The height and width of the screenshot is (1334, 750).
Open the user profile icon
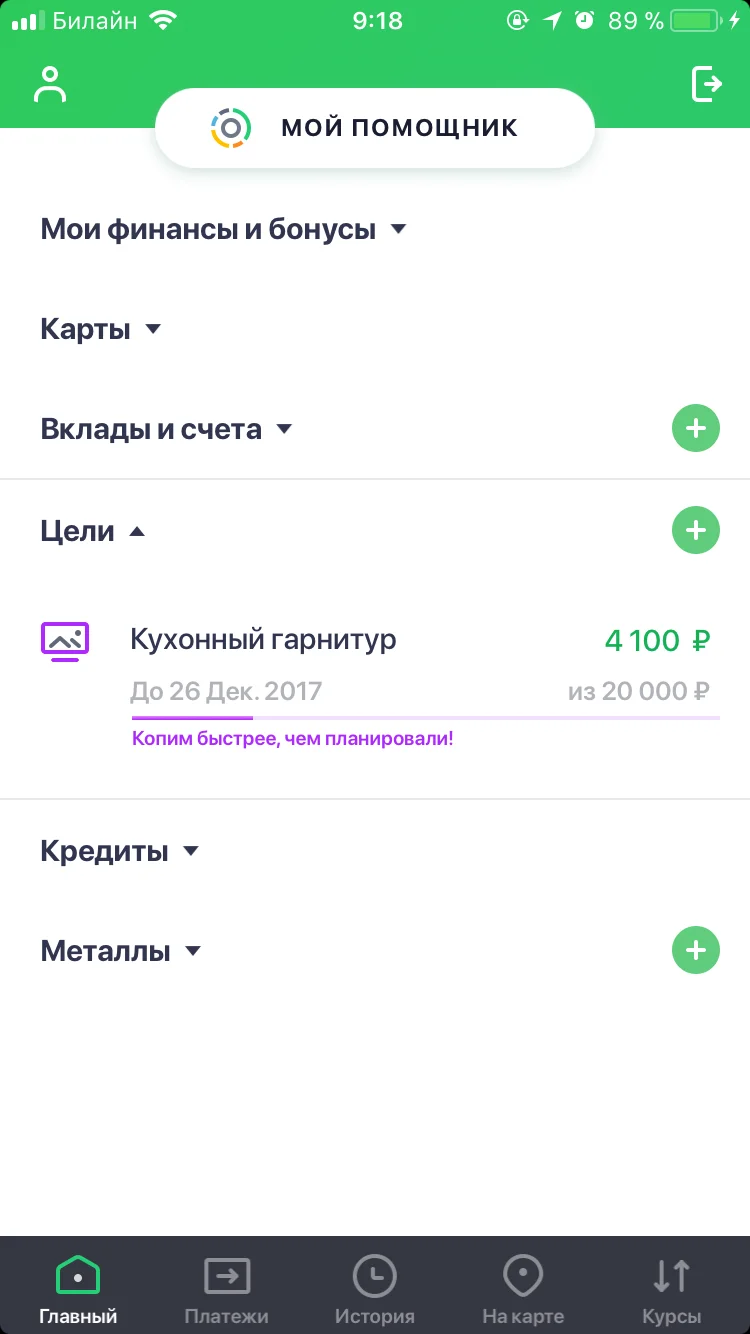[x=49, y=85]
